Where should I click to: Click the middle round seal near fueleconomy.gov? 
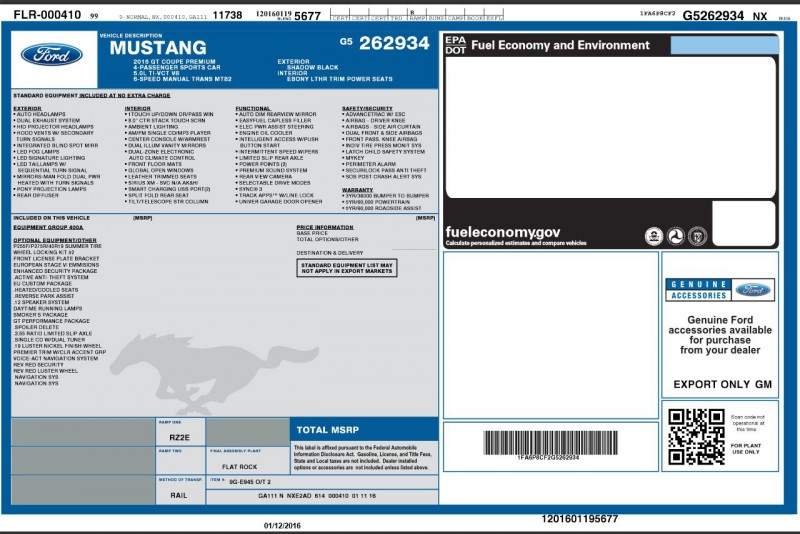(676, 236)
